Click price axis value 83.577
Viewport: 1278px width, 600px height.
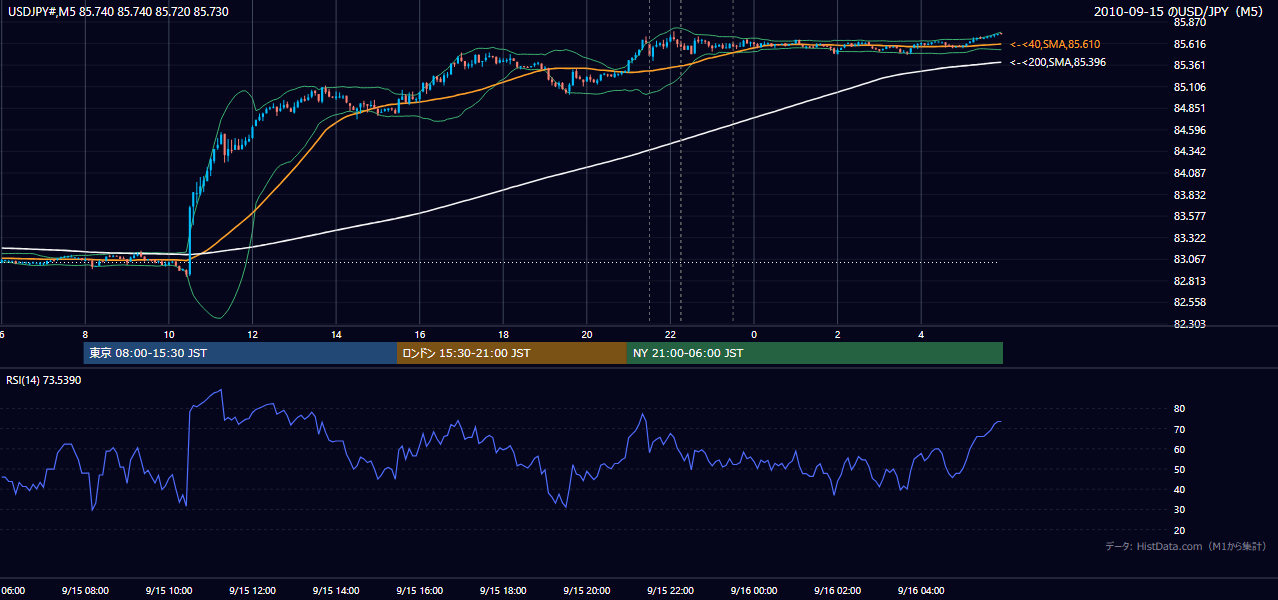(1189, 216)
